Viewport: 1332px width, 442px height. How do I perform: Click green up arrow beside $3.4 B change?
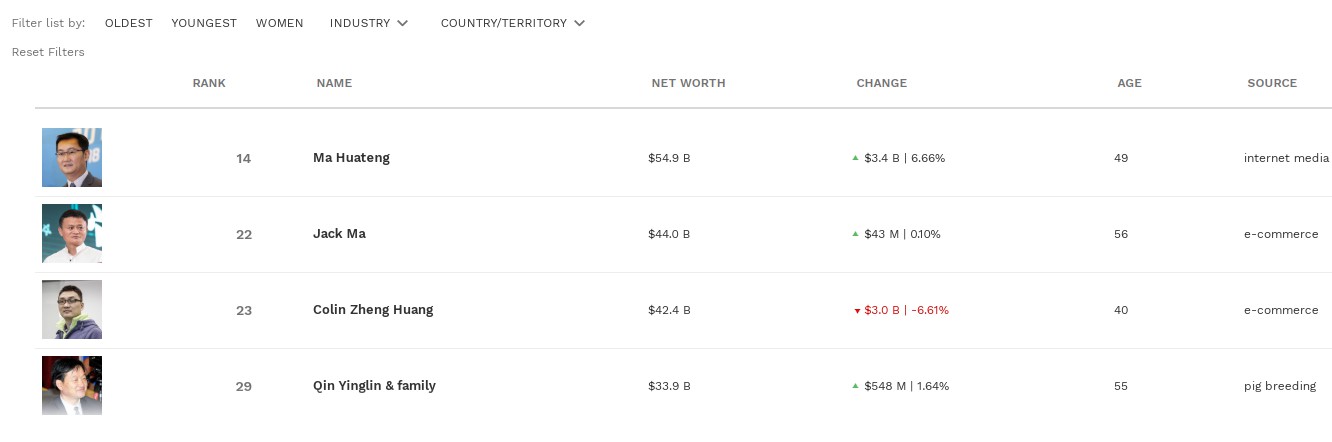tap(855, 158)
